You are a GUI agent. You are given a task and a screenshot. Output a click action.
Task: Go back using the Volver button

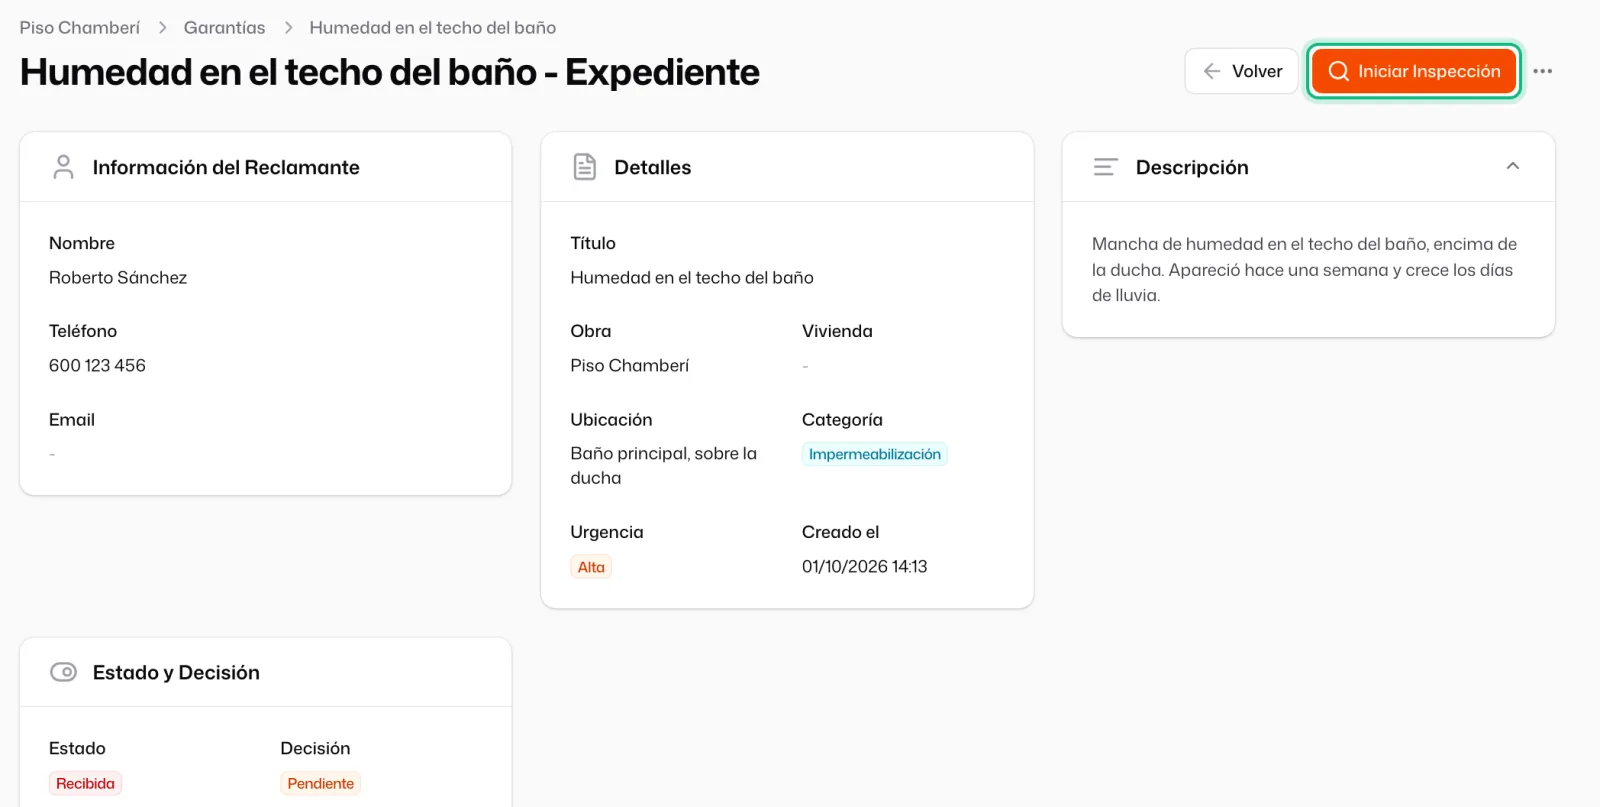point(1242,71)
